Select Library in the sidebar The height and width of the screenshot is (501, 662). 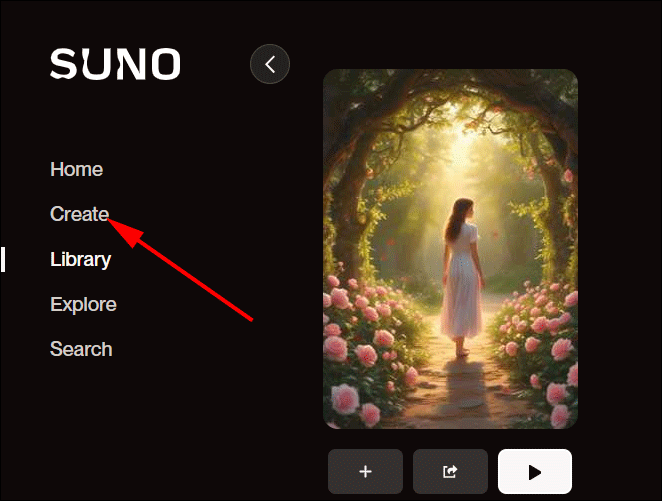click(x=81, y=260)
